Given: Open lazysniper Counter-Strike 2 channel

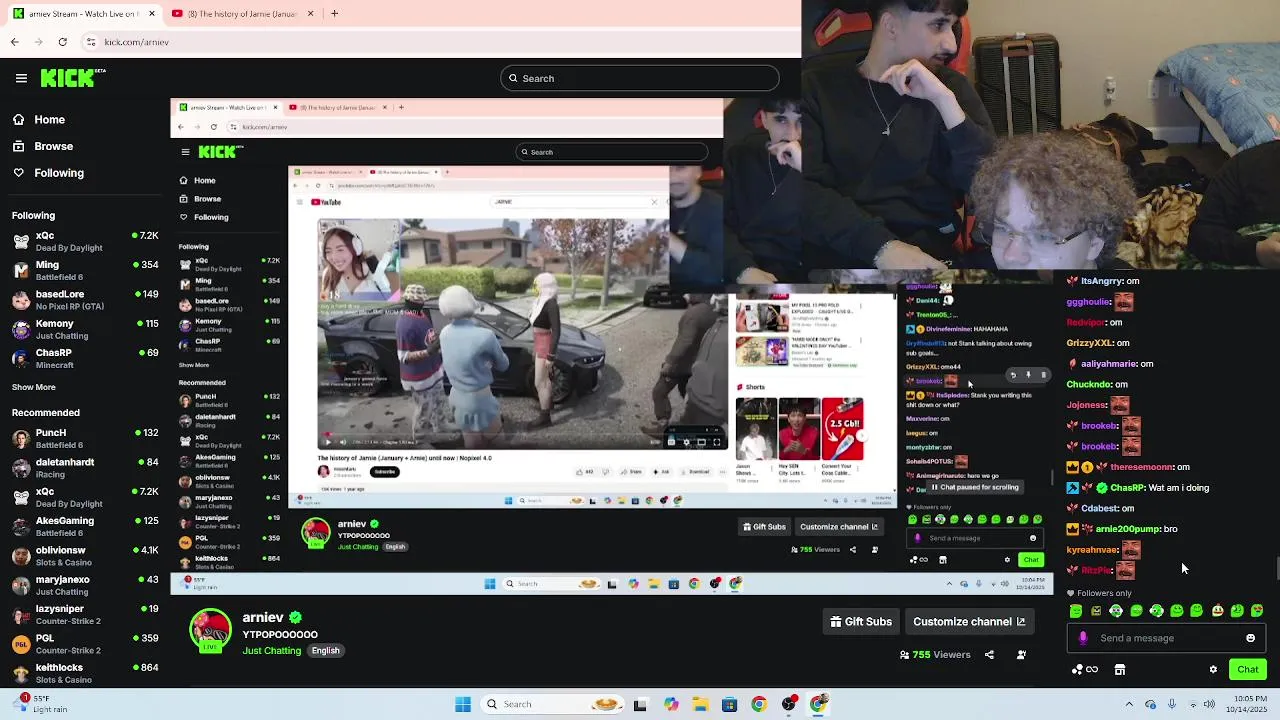Looking at the screenshot, I should coord(84,614).
